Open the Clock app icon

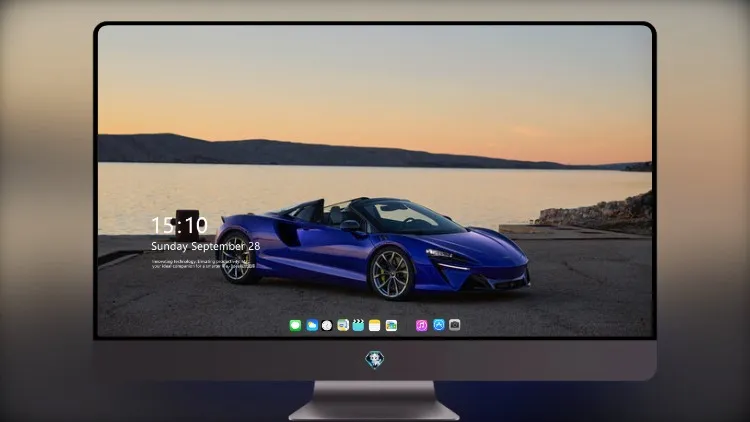[327, 325]
